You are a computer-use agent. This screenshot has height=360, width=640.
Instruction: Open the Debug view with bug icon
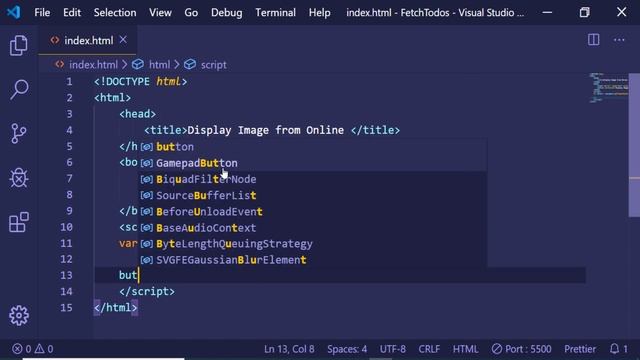click(x=19, y=178)
